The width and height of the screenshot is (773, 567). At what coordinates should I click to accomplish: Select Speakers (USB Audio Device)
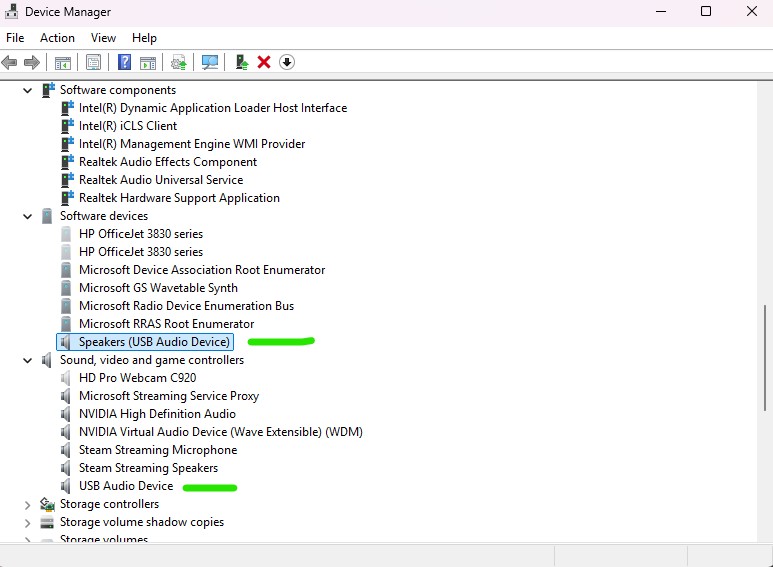(154, 342)
